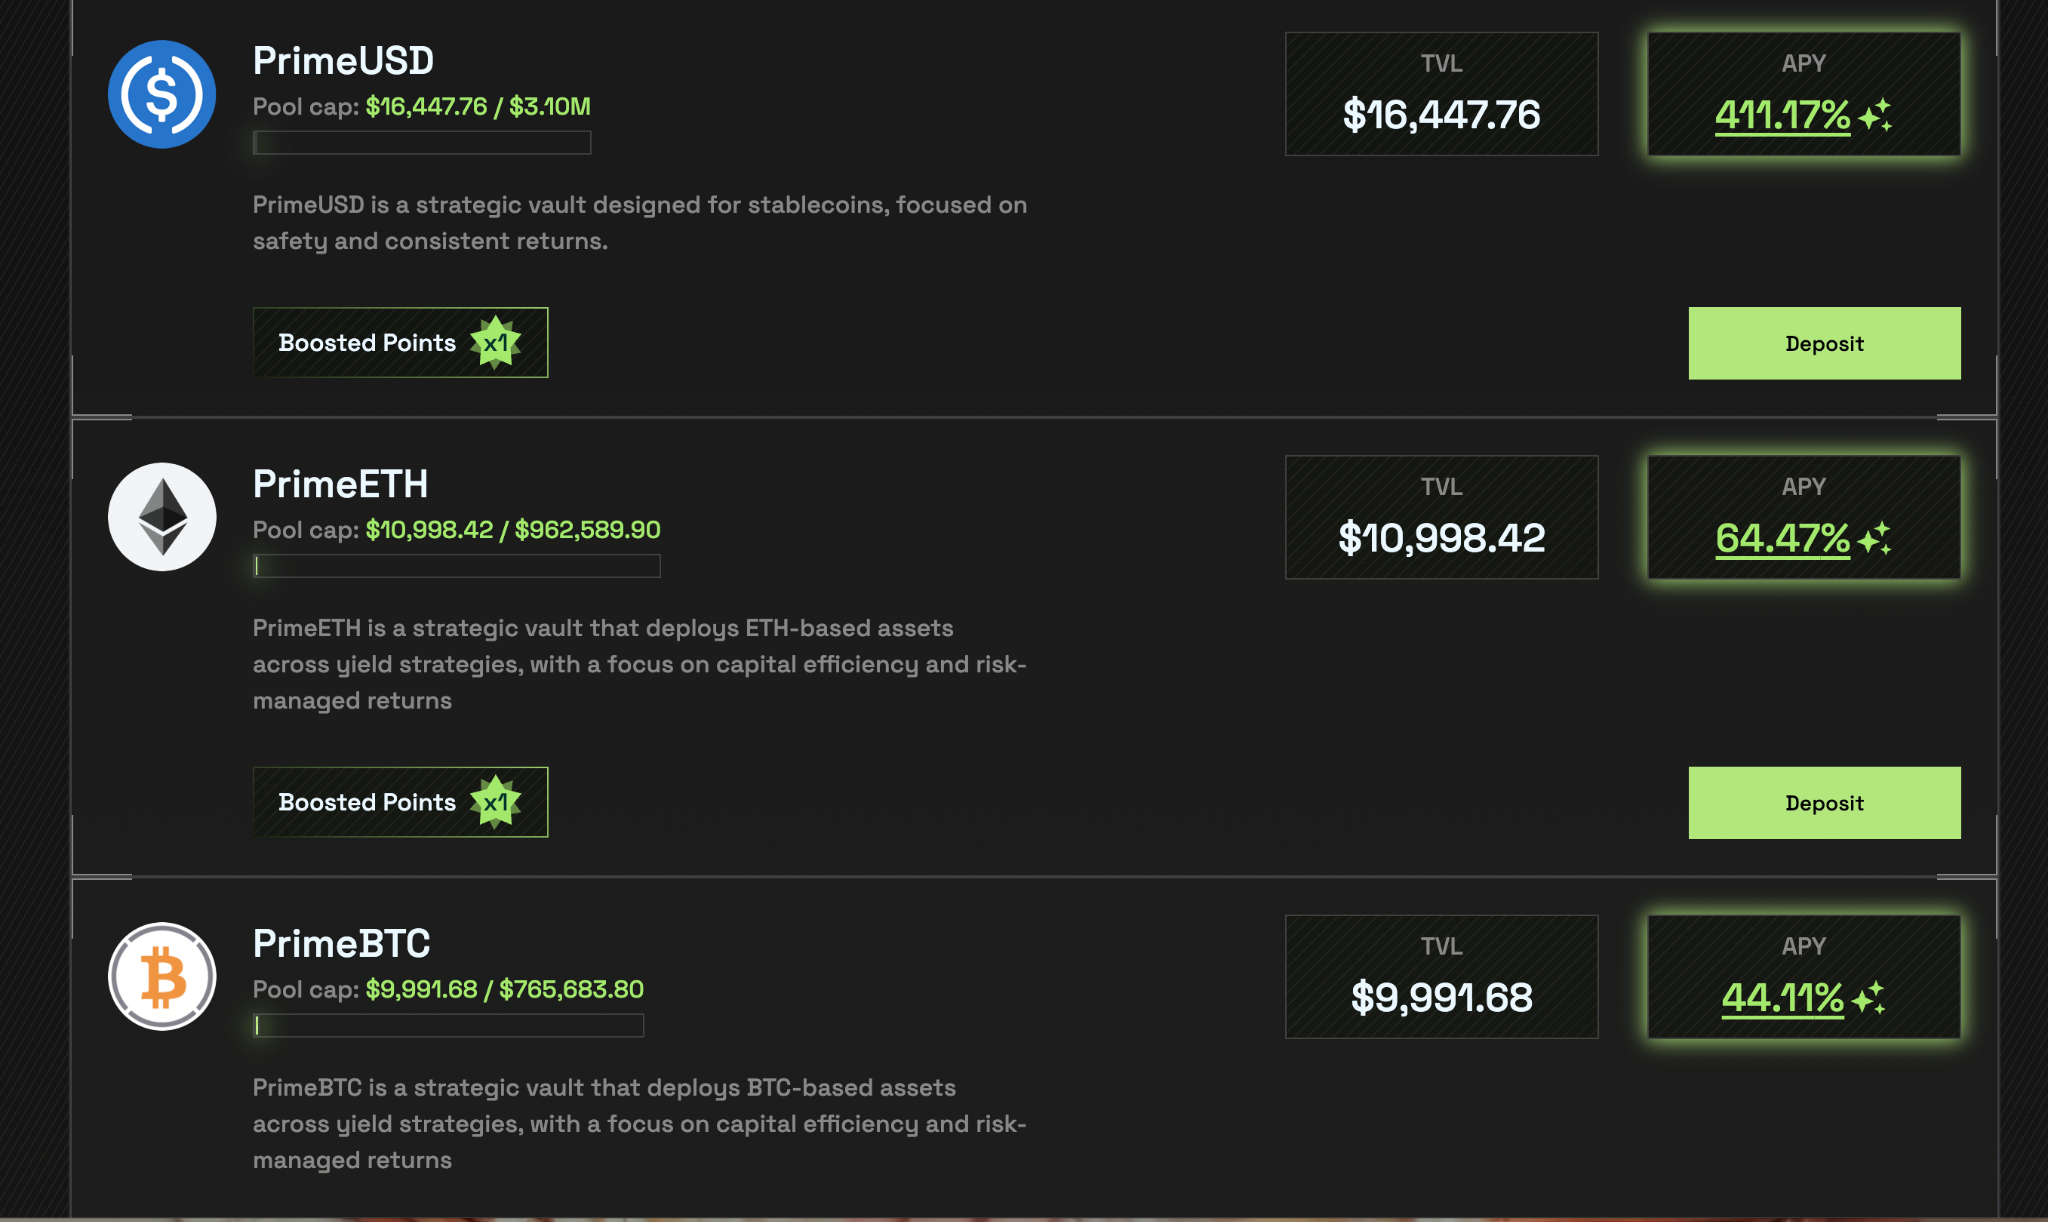Click the PrimeBTC pool cap progress bar
Screen dimensions: 2048x1222
(448, 1025)
